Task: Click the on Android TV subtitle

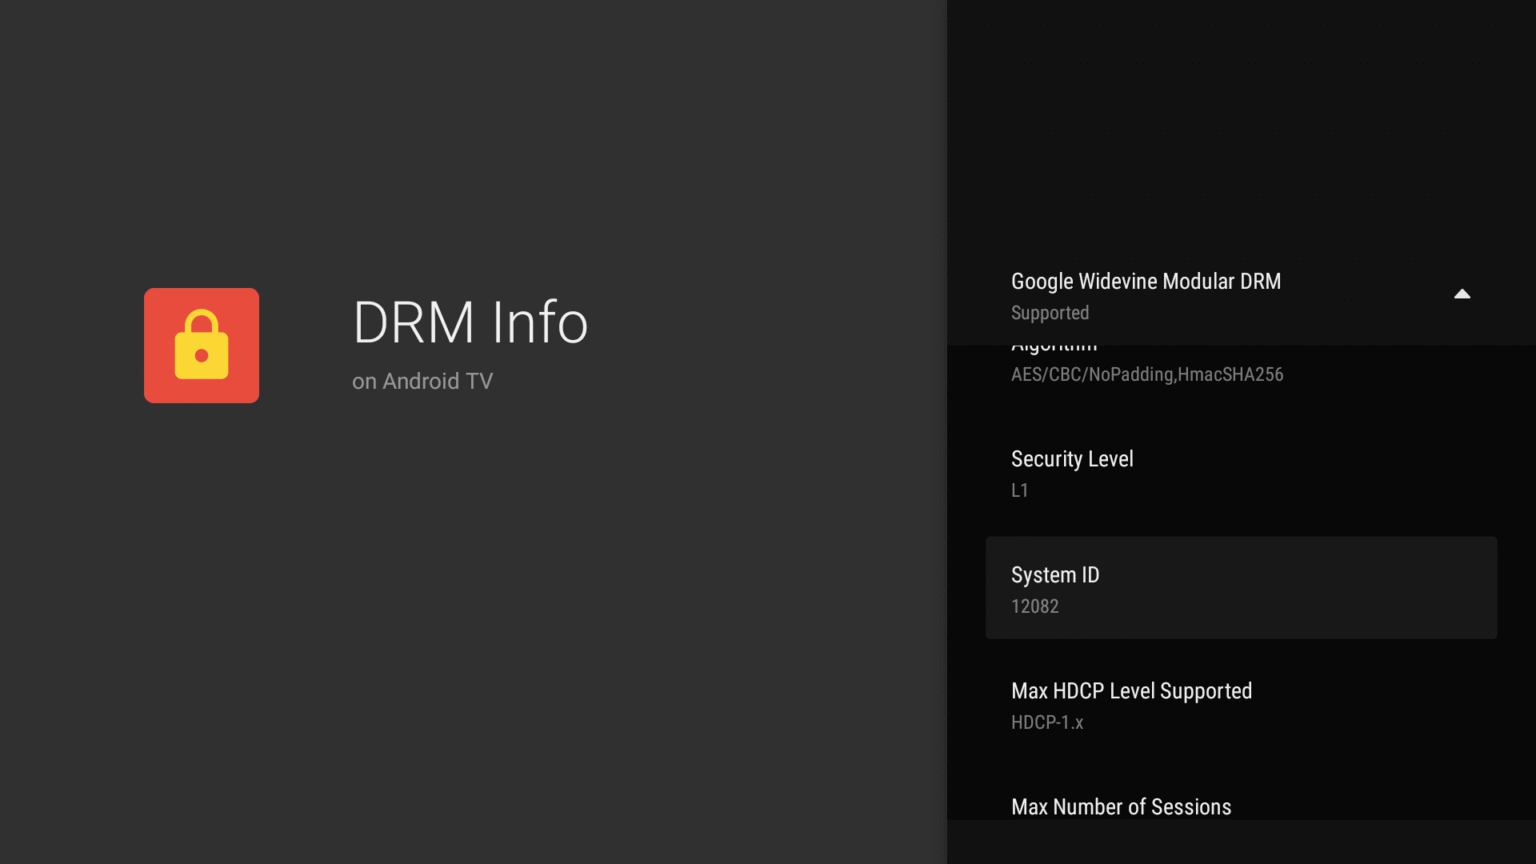Action: pyautogui.click(x=422, y=381)
